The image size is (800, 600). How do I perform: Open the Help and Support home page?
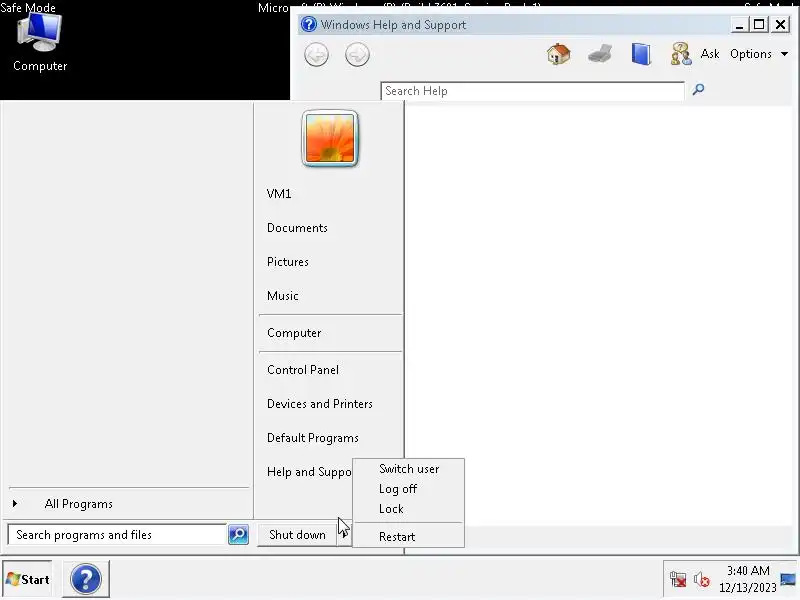pos(558,54)
